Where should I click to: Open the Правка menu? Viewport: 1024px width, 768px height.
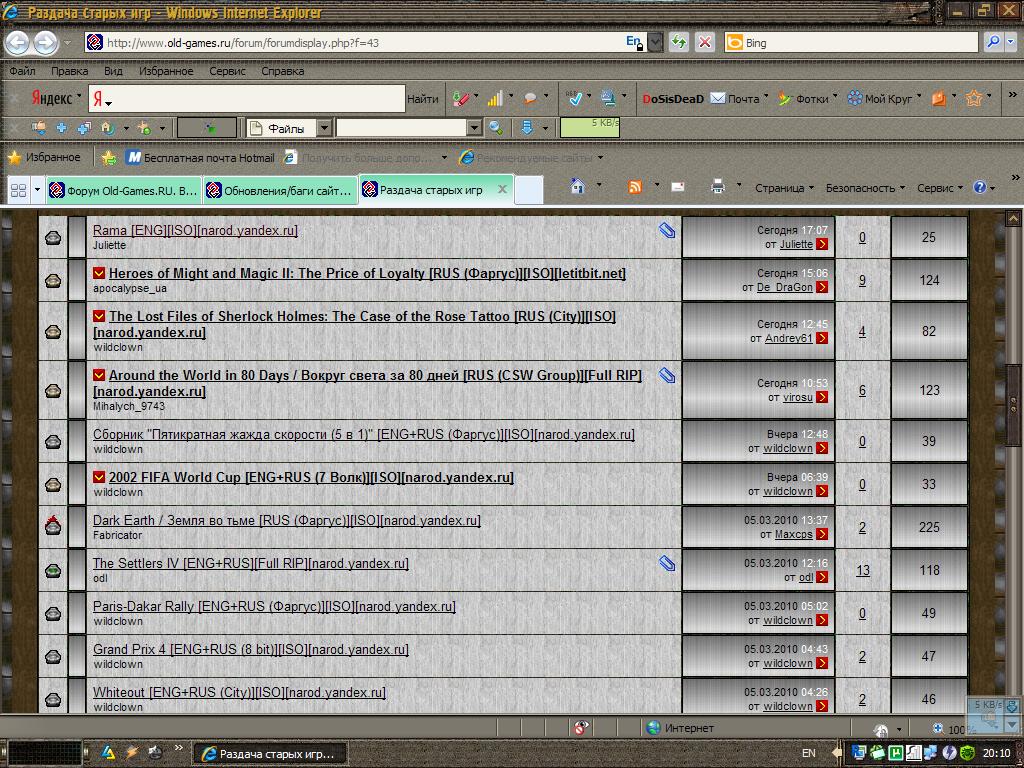(x=69, y=71)
